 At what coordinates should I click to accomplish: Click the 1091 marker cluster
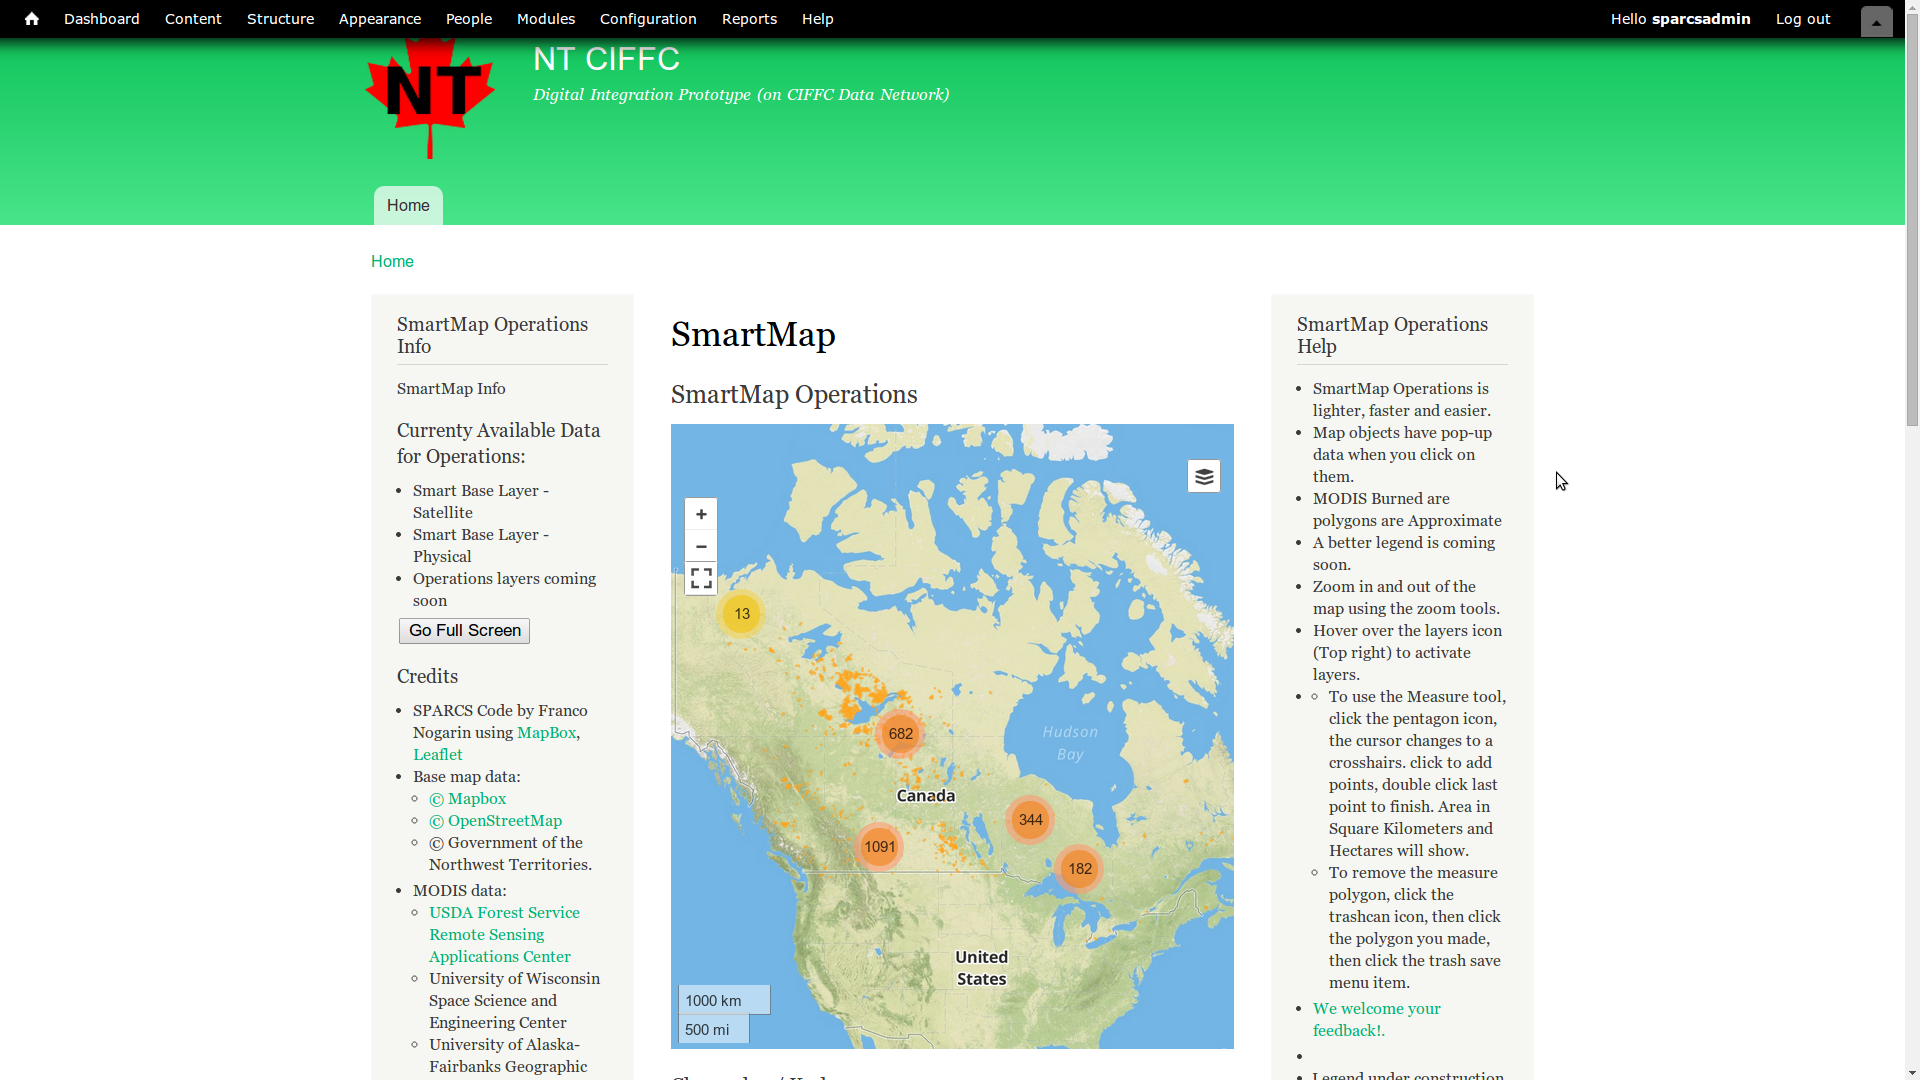click(879, 847)
